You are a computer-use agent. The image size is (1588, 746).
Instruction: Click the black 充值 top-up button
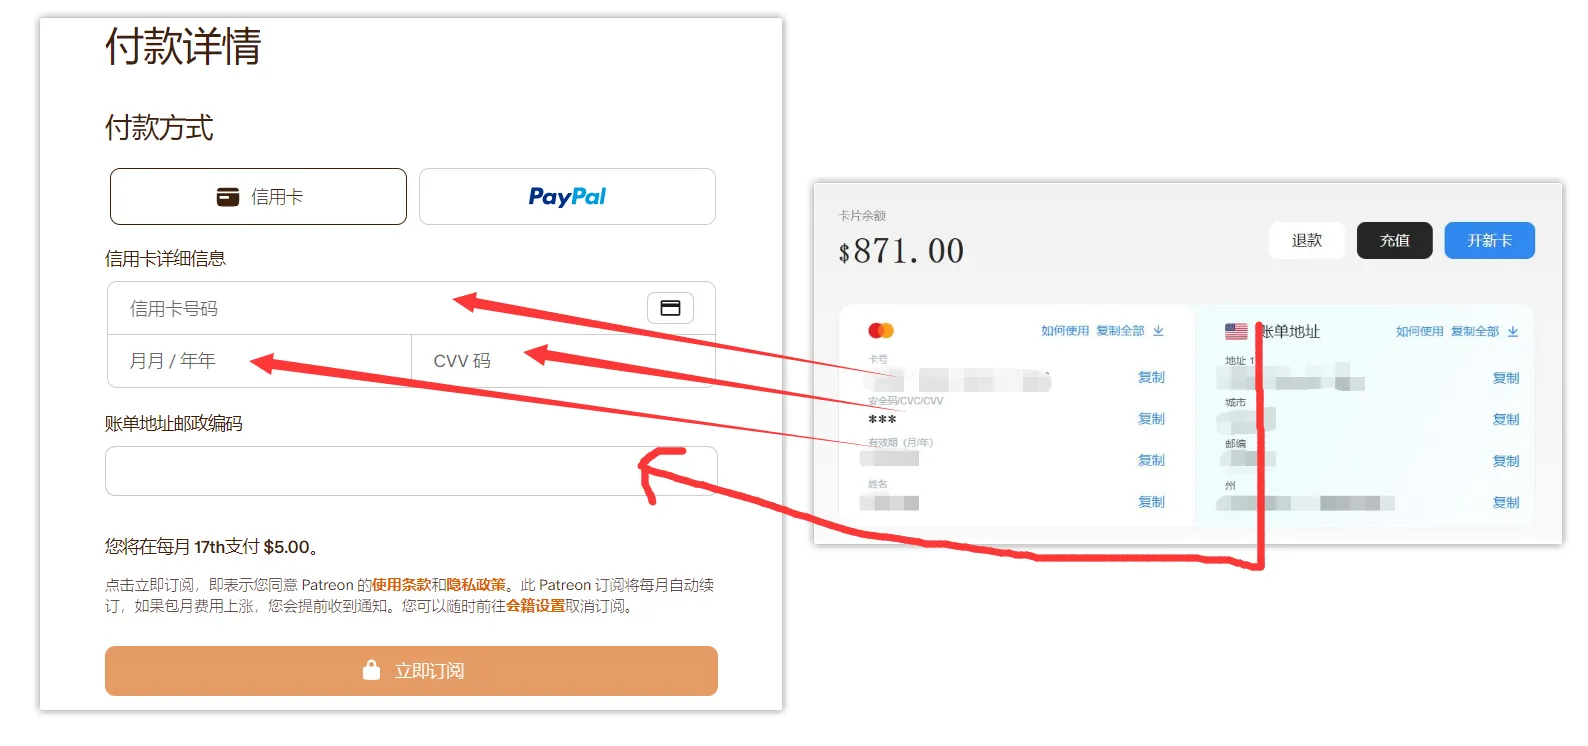point(1394,241)
